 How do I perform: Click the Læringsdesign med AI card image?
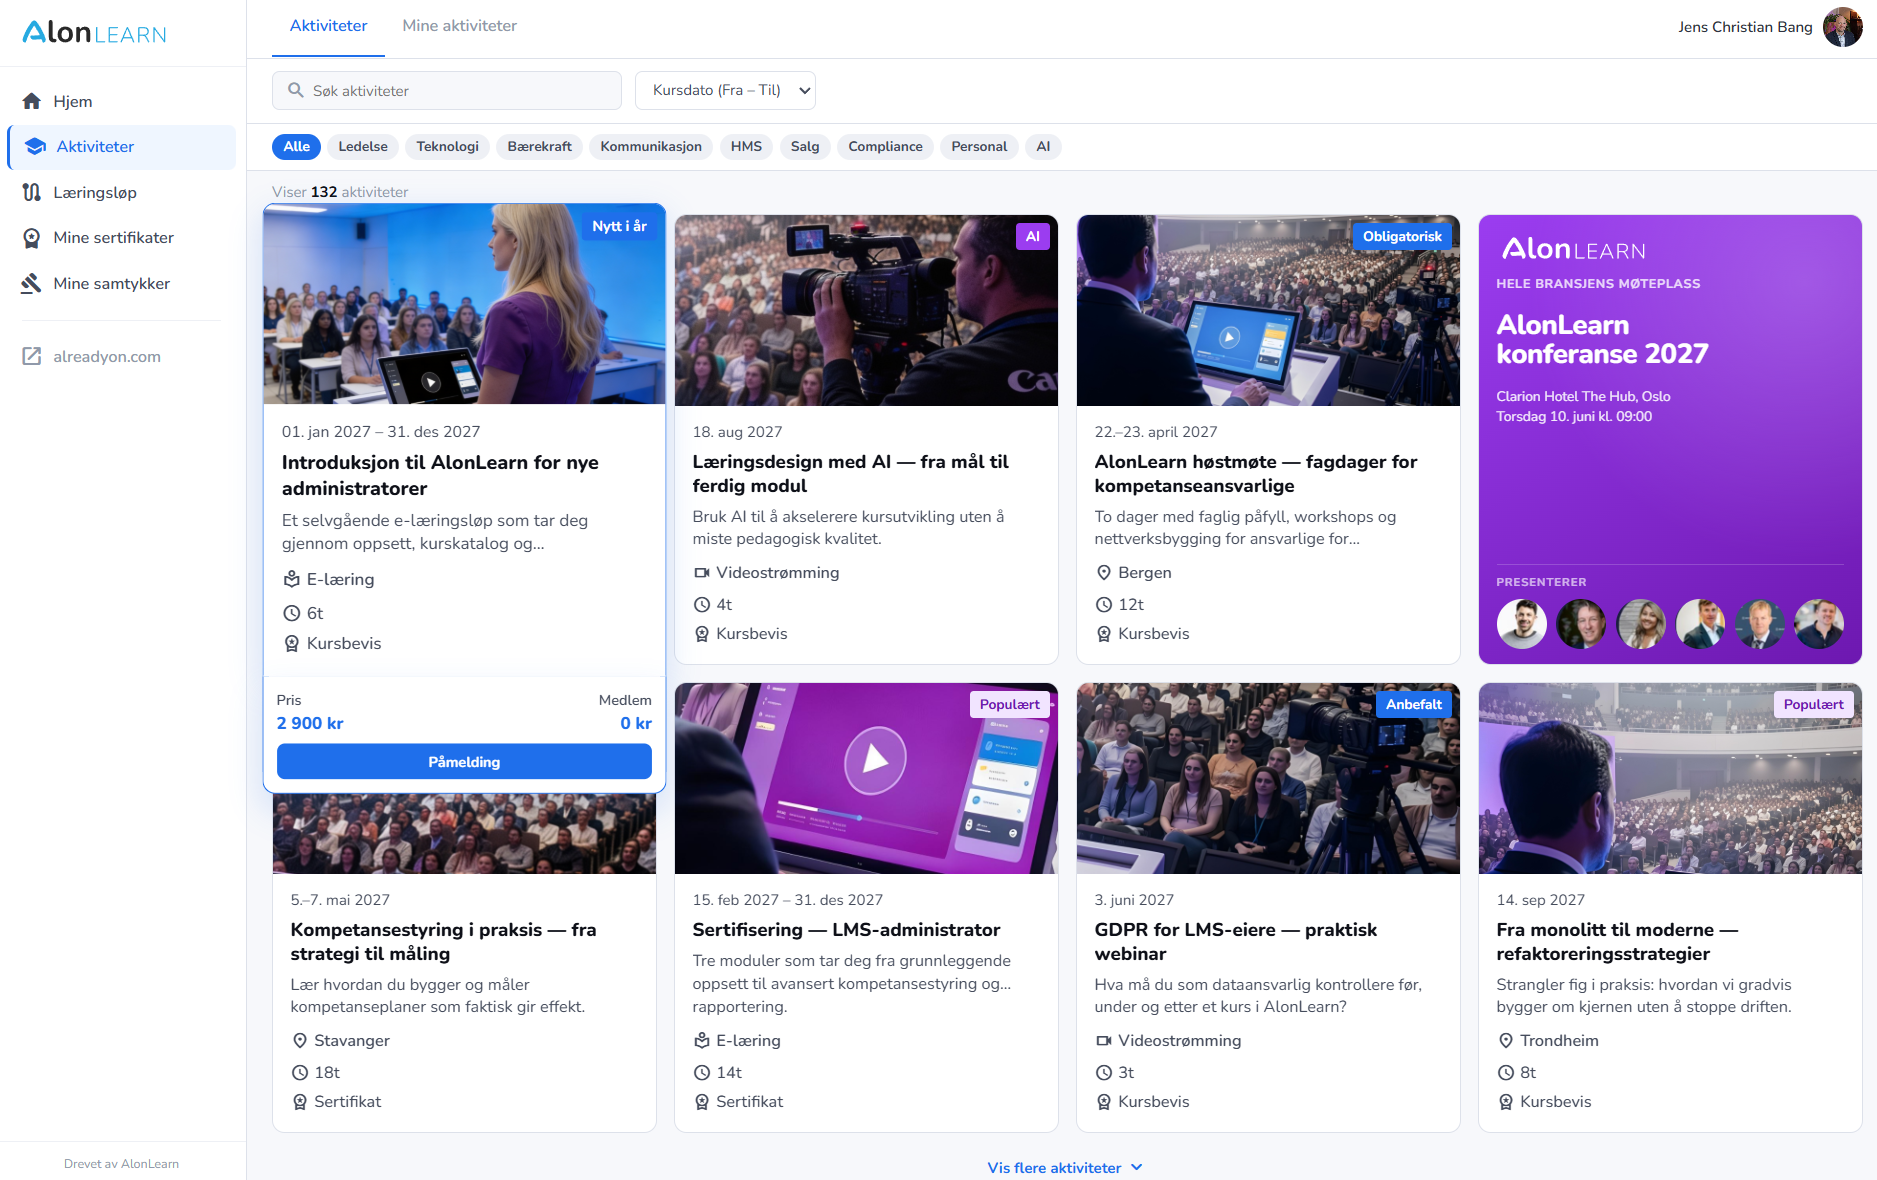(x=866, y=310)
